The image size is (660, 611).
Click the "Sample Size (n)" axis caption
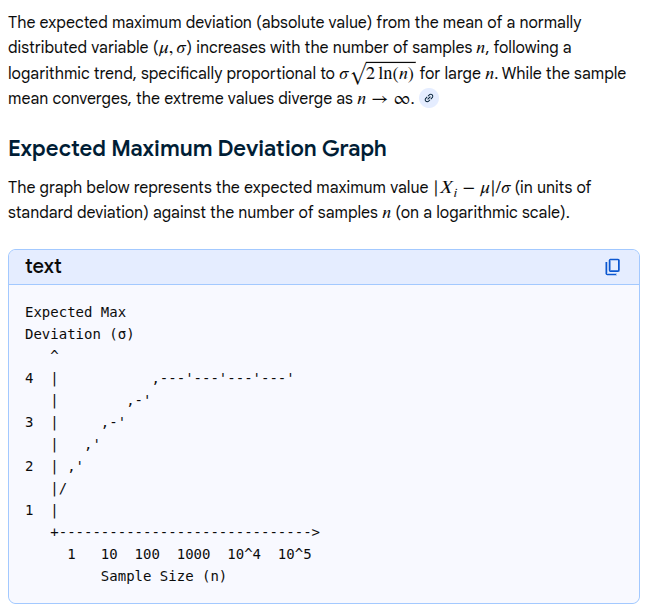[163, 576]
